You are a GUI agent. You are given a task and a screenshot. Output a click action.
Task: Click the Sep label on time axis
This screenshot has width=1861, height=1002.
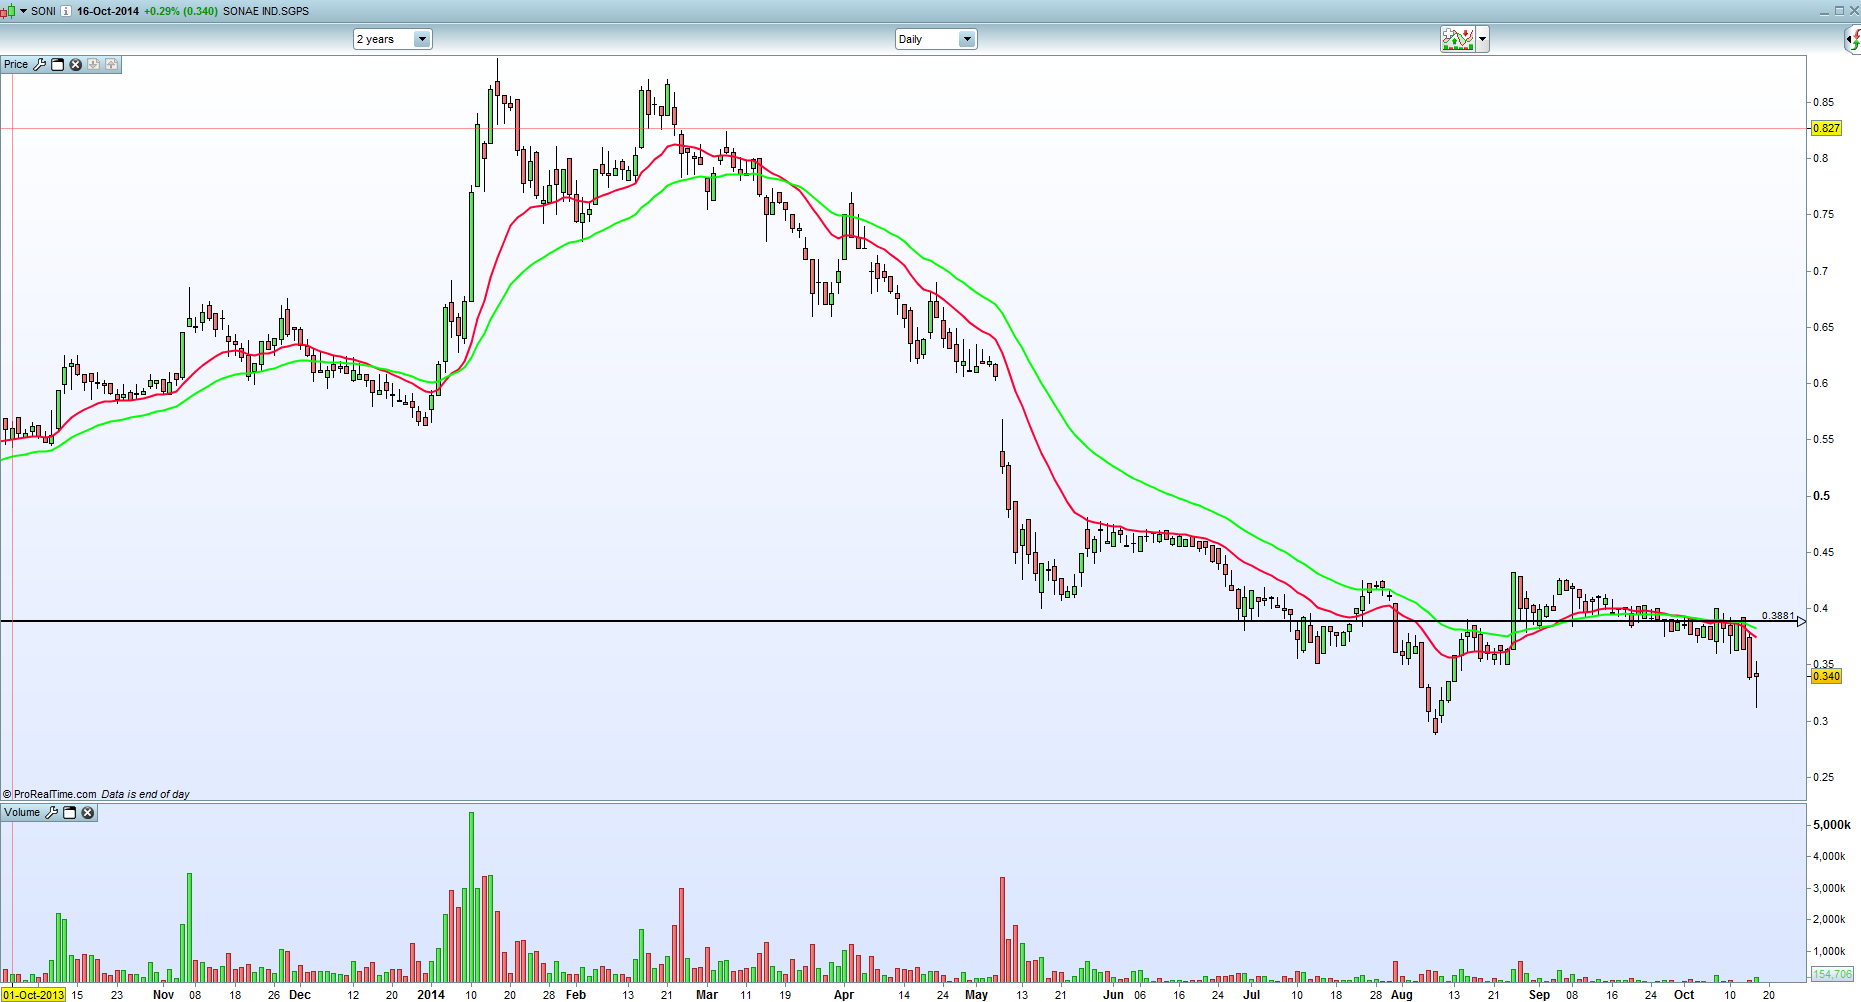[x=1539, y=995]
